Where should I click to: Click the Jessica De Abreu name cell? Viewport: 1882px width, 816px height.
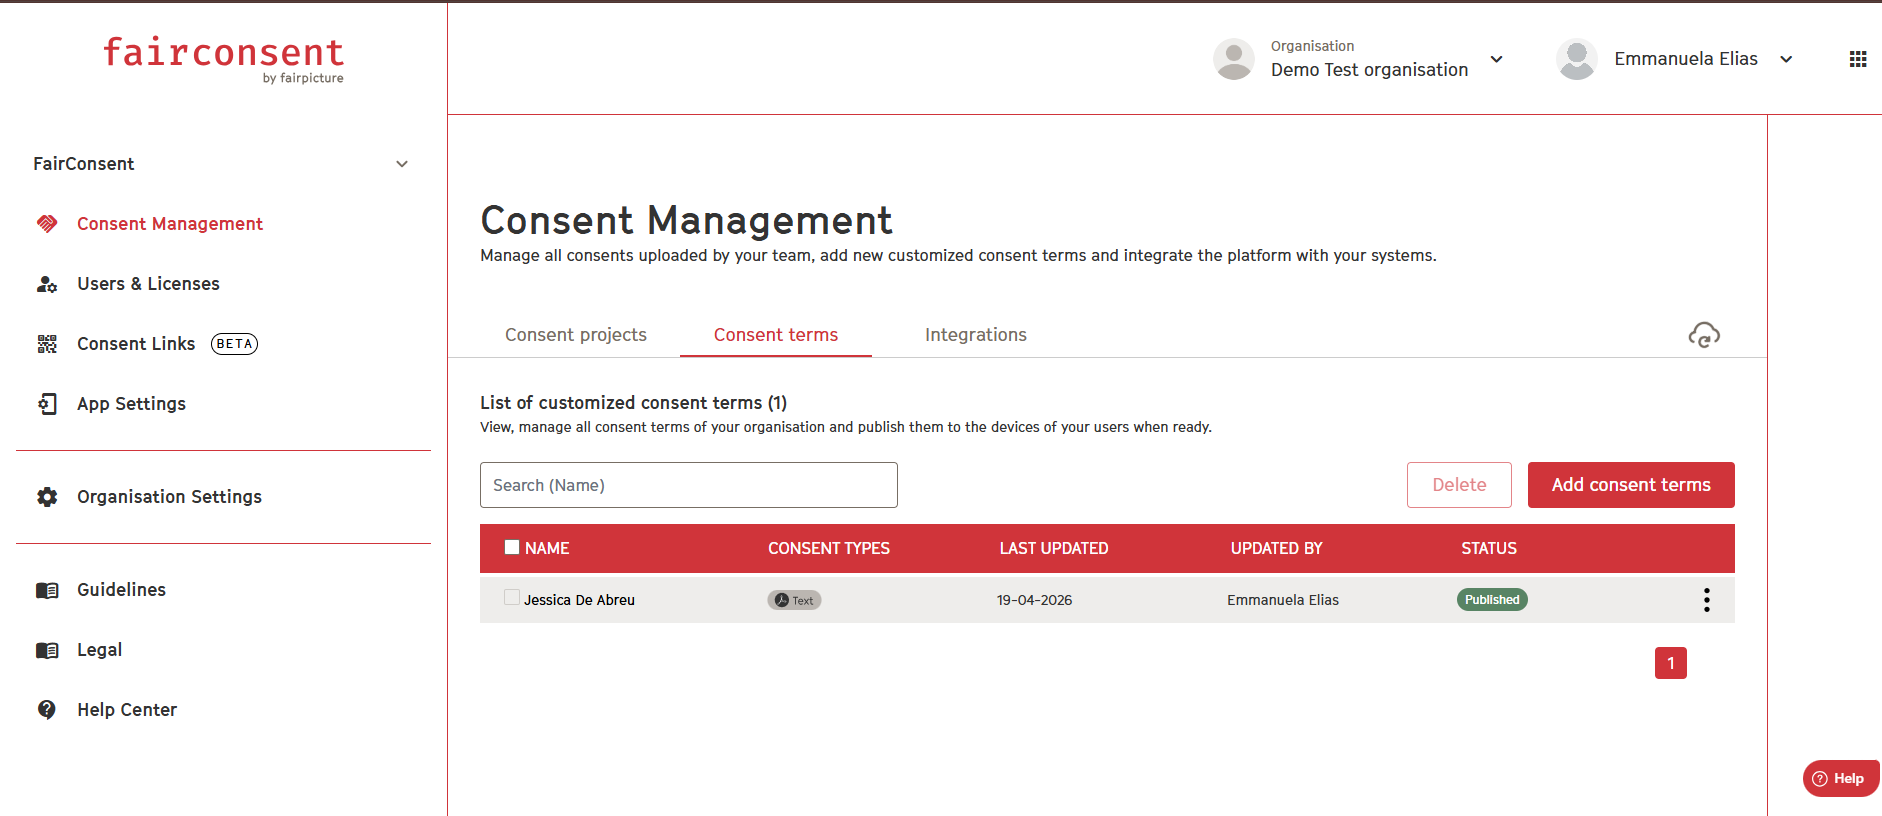(x=579, y=600)
